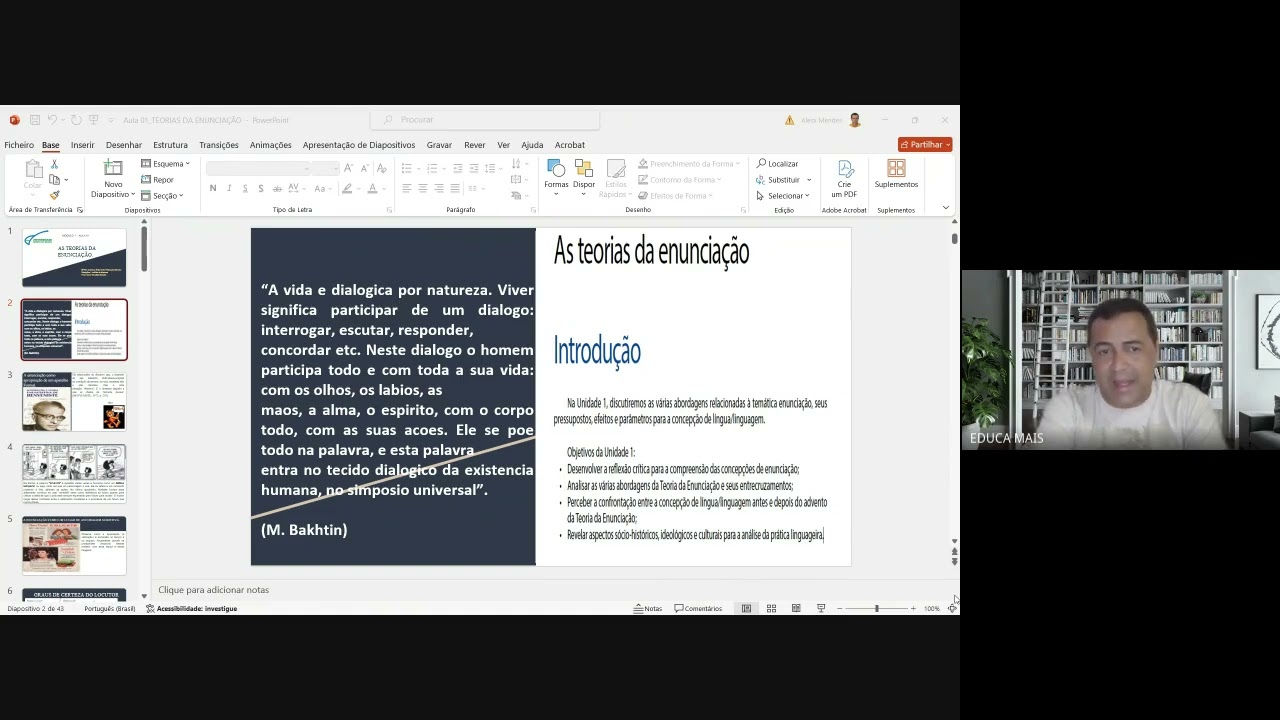Click the Cut scissors icon
Image resolution: width=1280 pixels, height=720 pixels.
coord(54,164)
